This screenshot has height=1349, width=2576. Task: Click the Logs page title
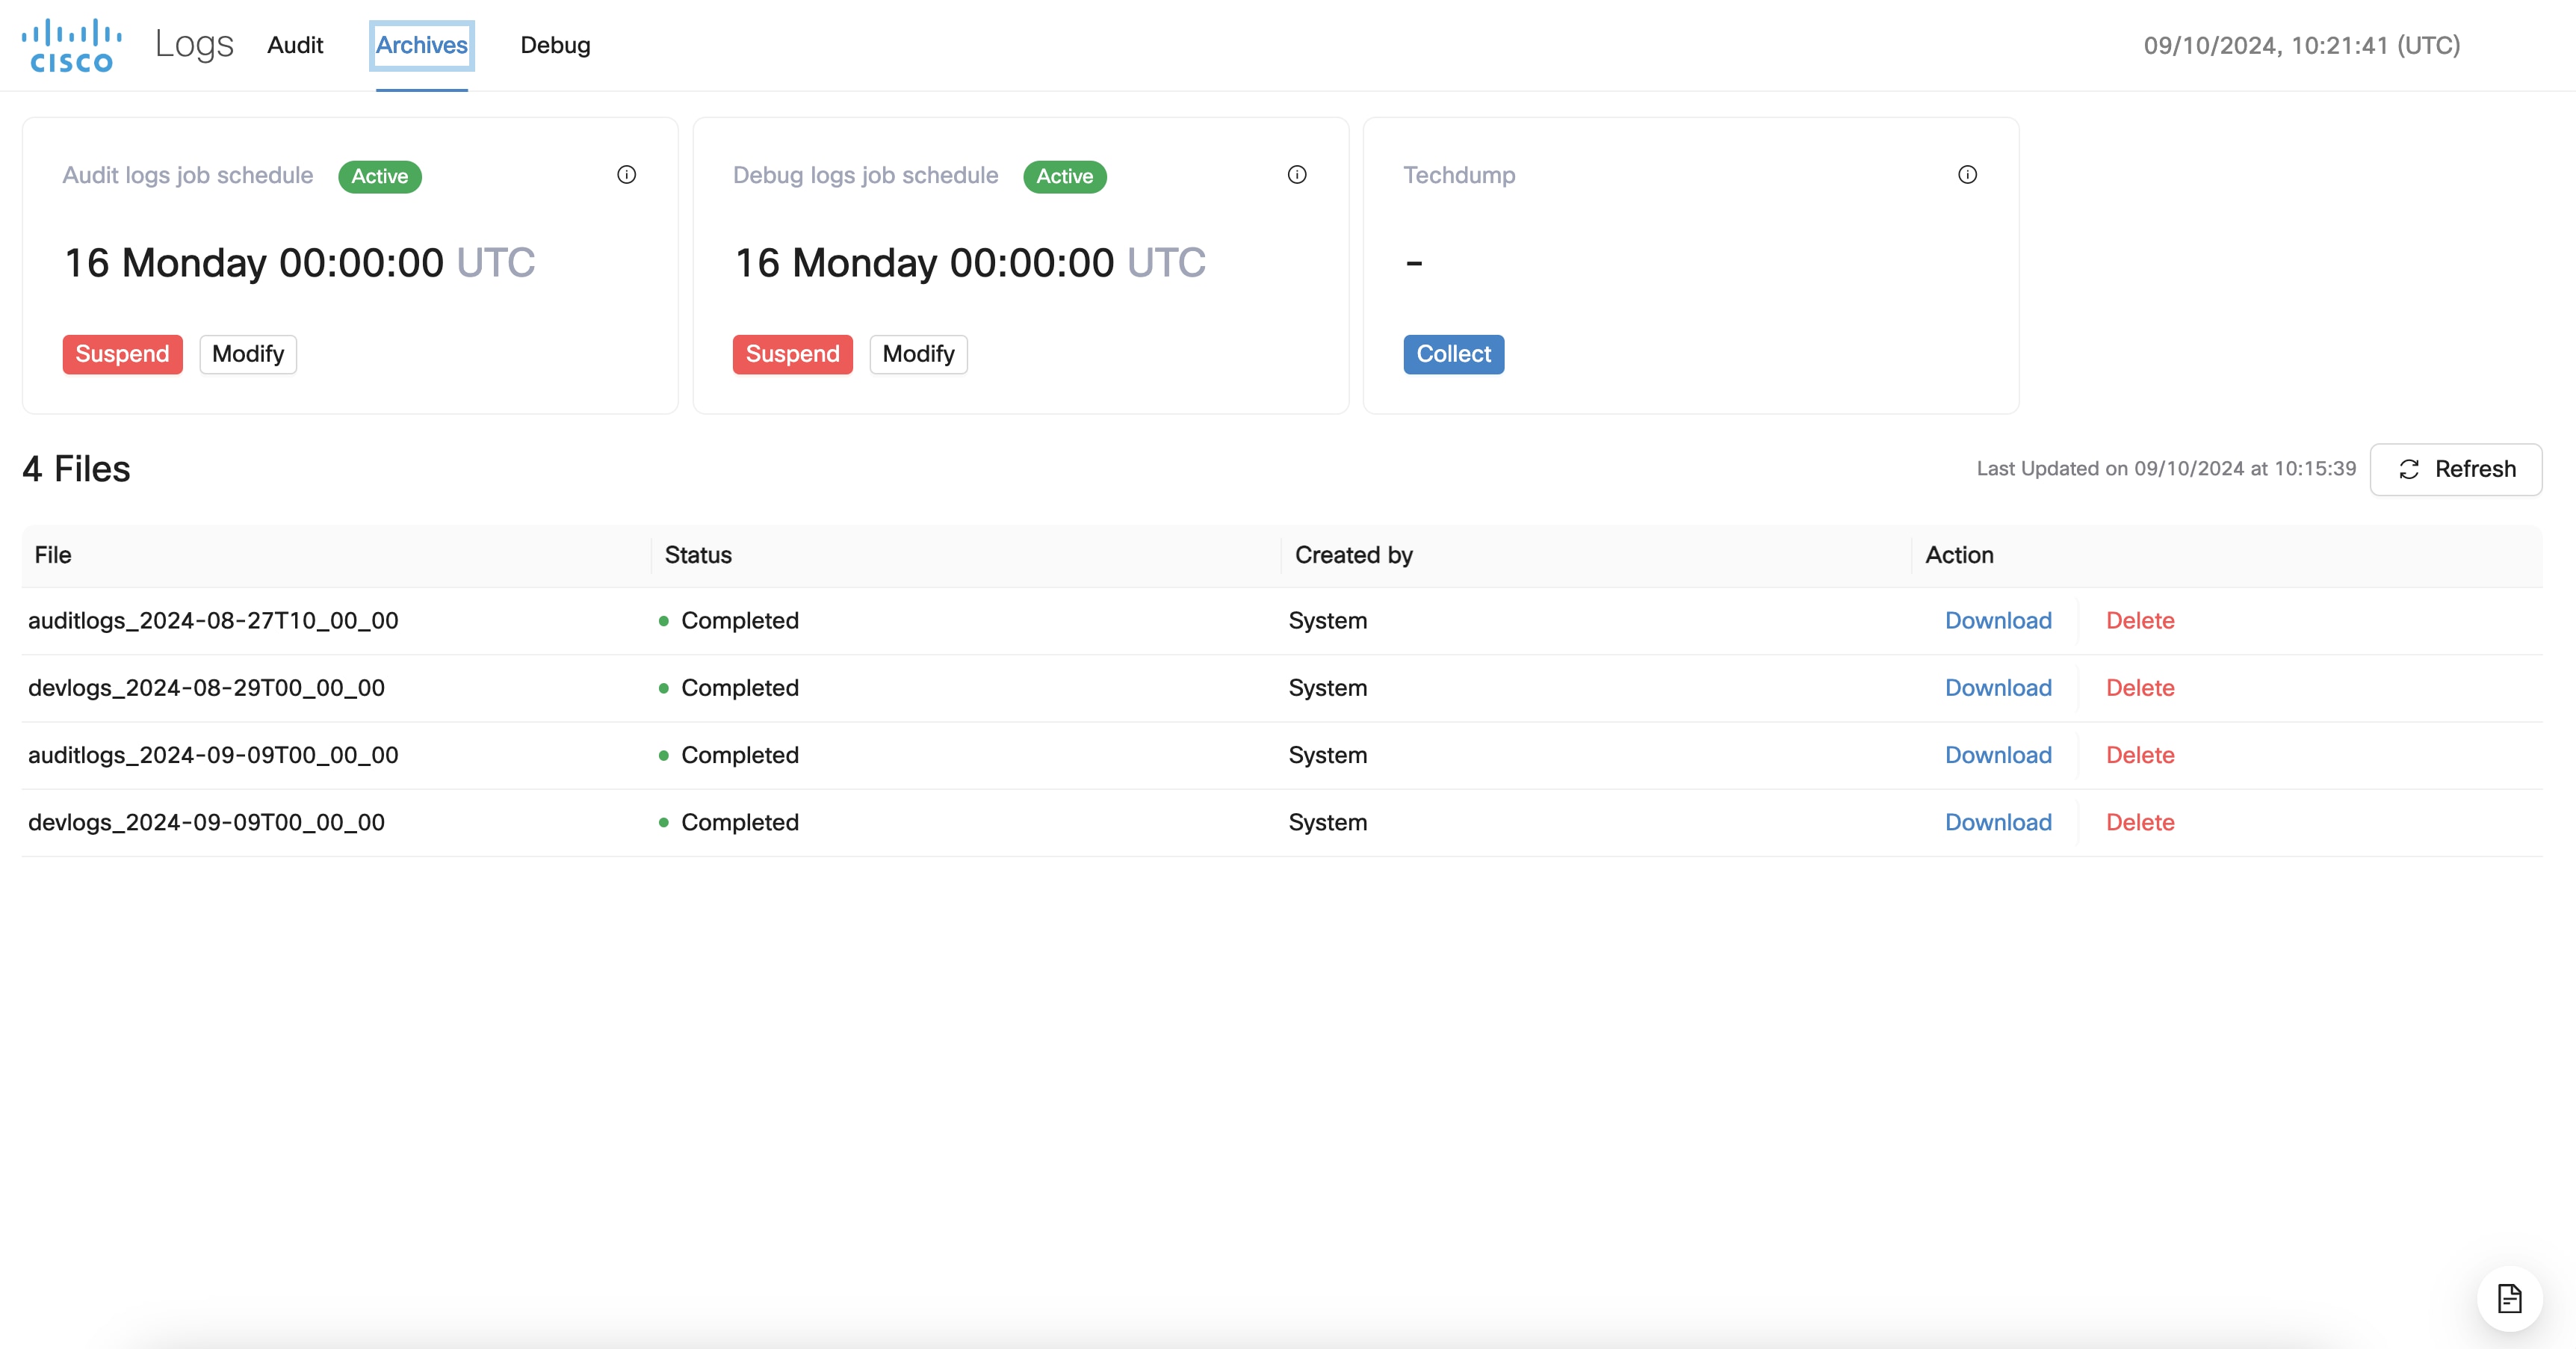point(194,45)
